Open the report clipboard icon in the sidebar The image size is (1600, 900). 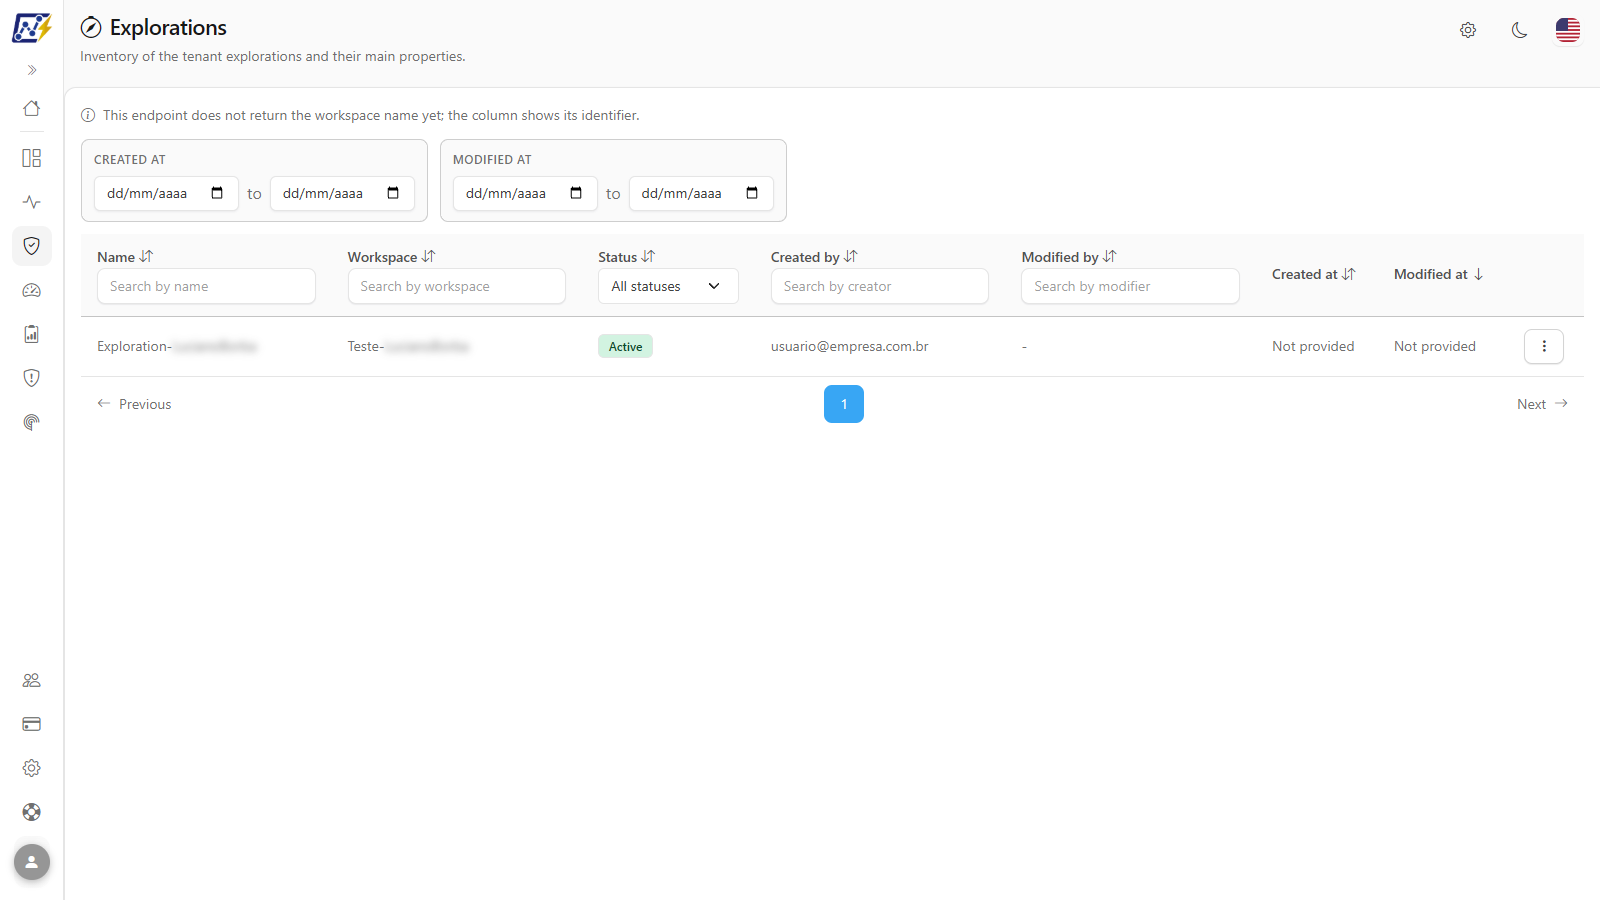tap(32, 334)
